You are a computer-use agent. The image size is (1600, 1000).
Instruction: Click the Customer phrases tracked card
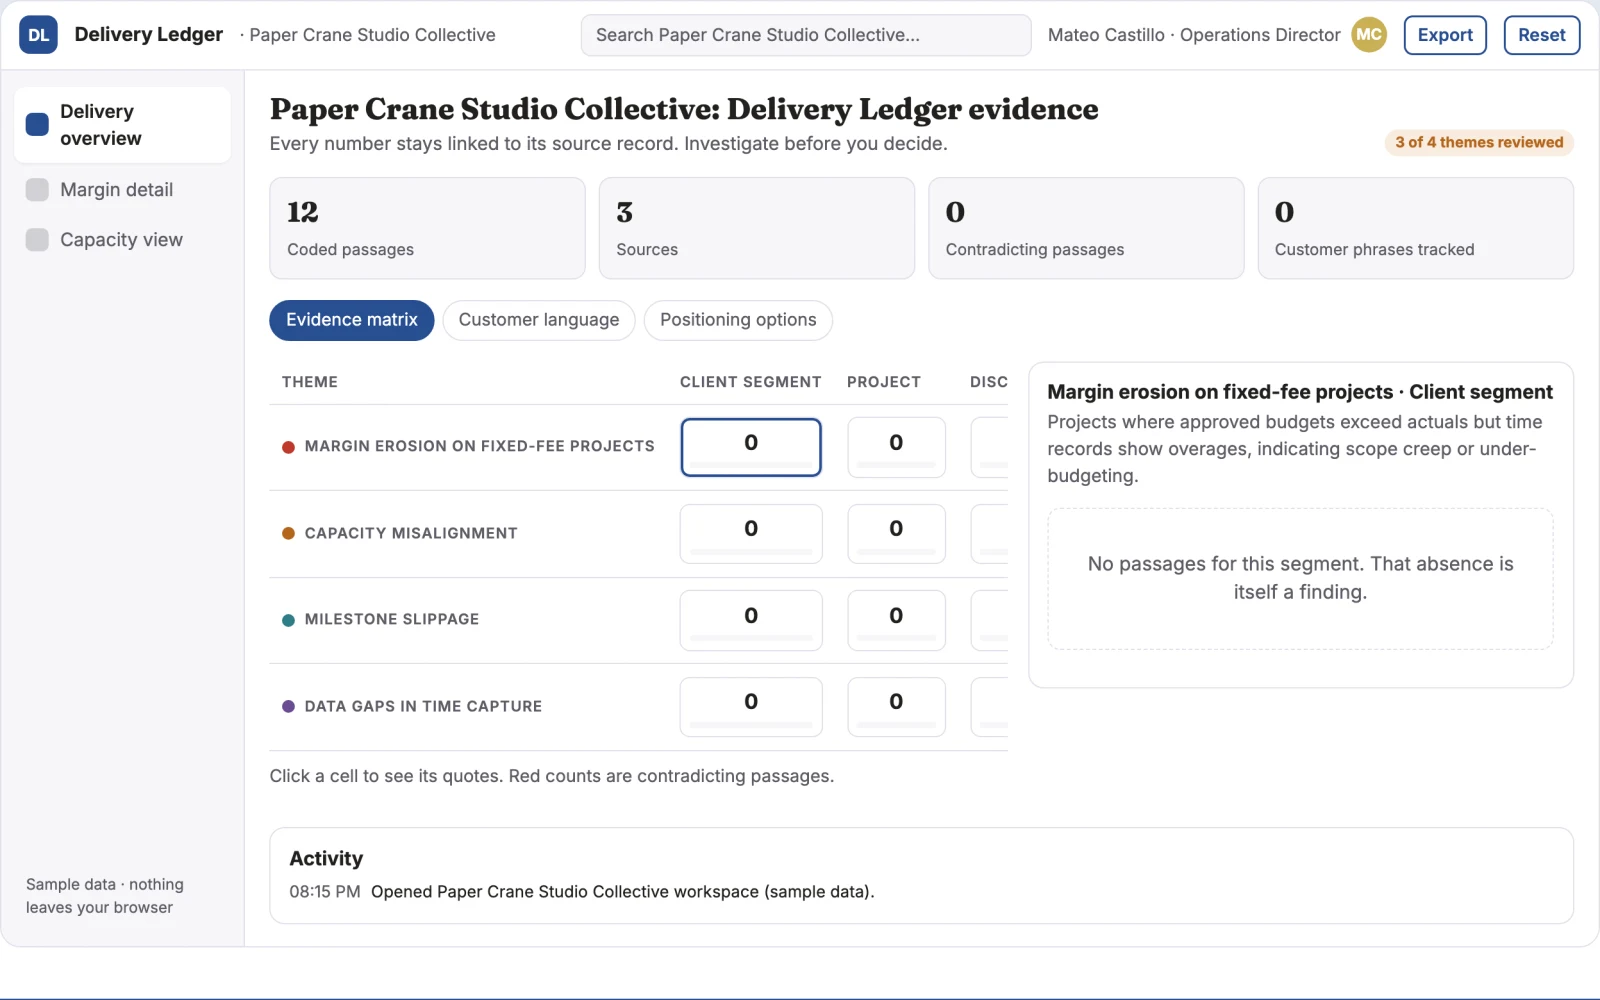(x=1415, y=228)
